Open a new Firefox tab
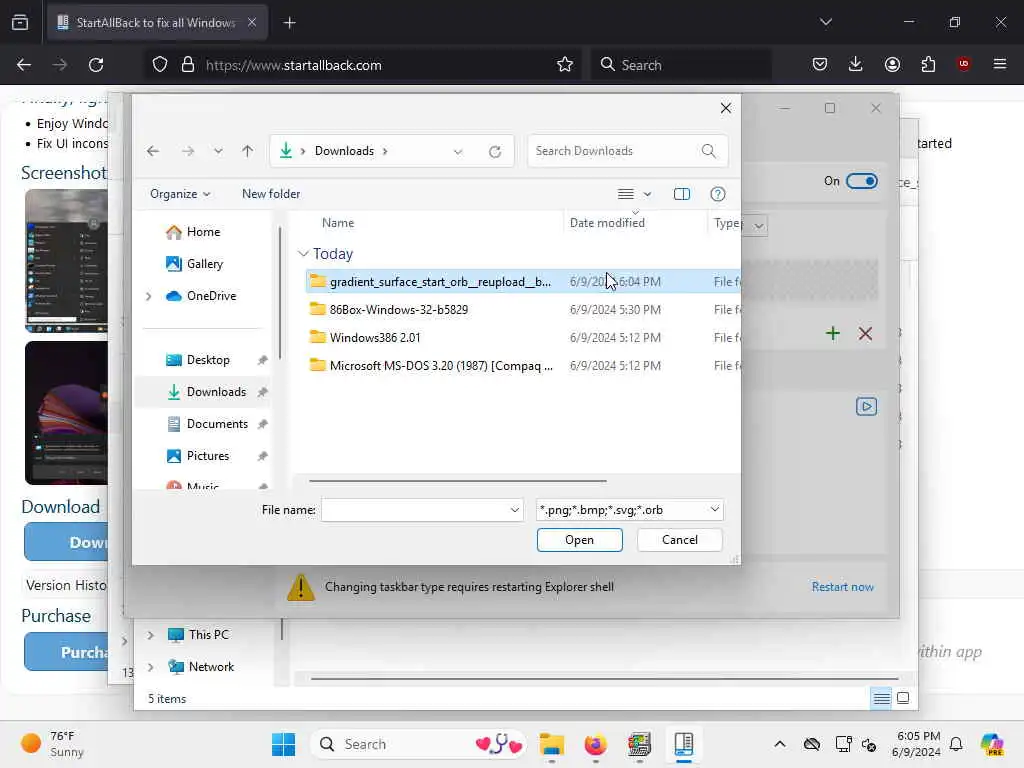1024x768 pixels. coord(289,23)
